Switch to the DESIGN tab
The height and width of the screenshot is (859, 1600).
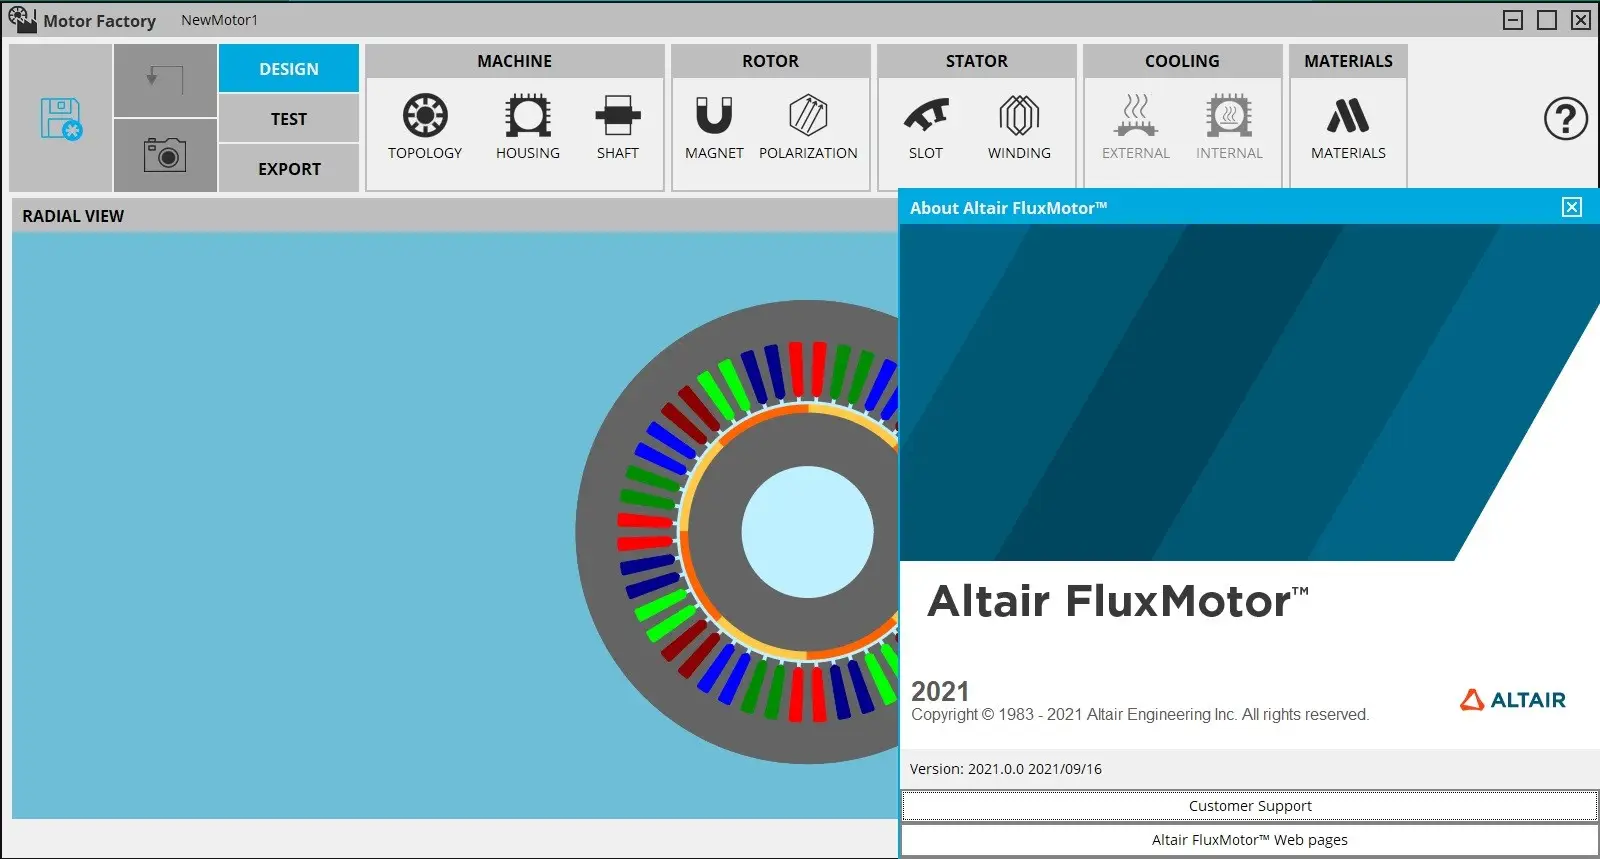289,69
